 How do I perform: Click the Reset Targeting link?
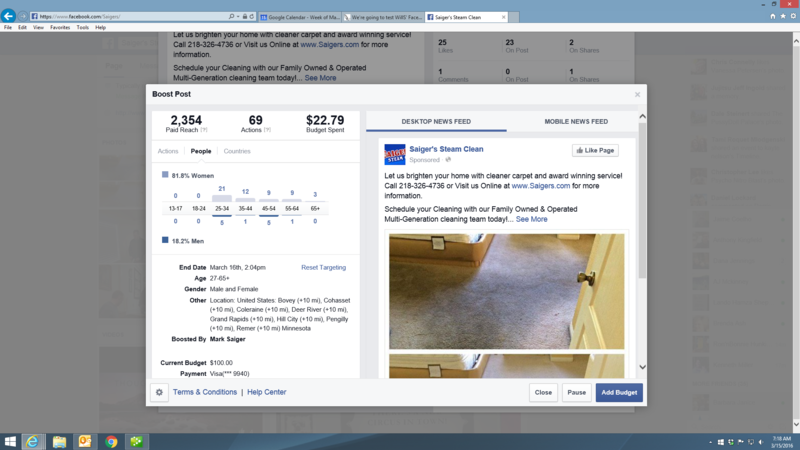323,267
